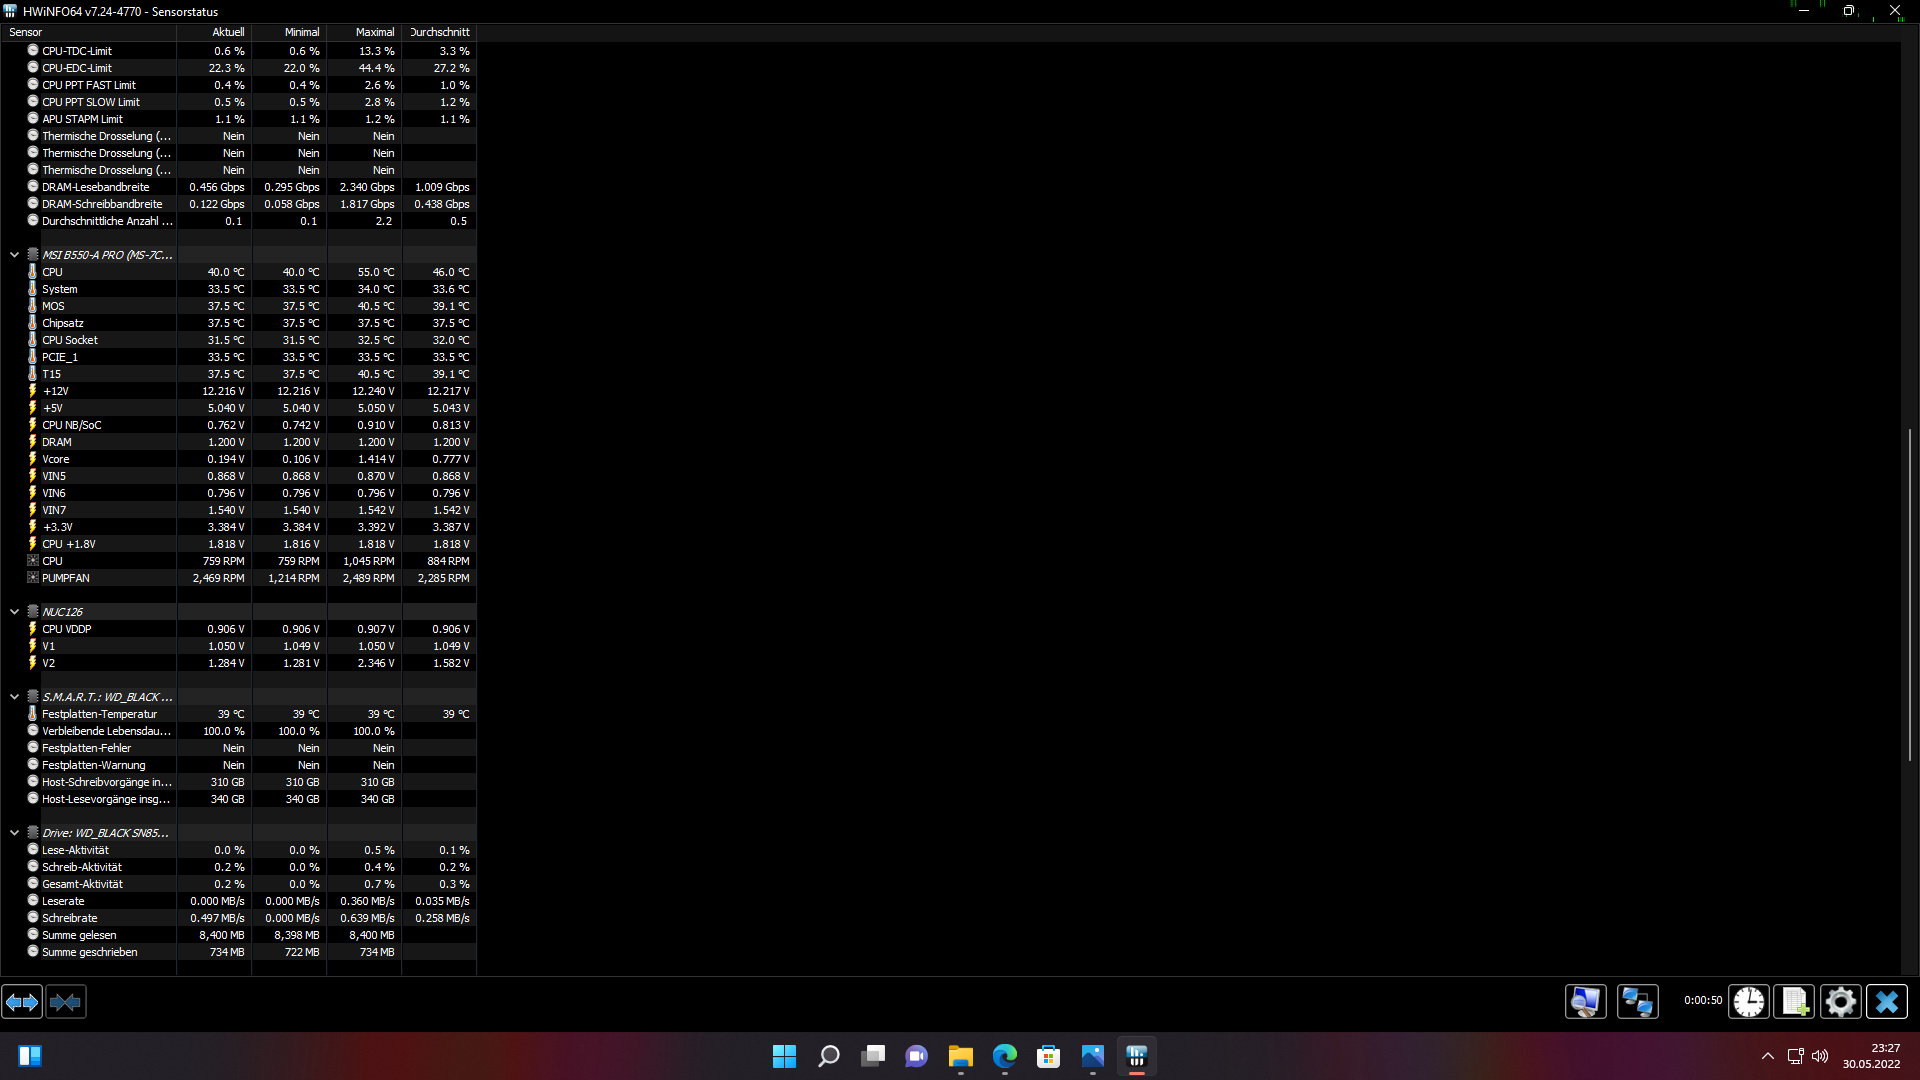Click the expand columns arrows button
Screen dimensions: 1920x1080
22,1002
